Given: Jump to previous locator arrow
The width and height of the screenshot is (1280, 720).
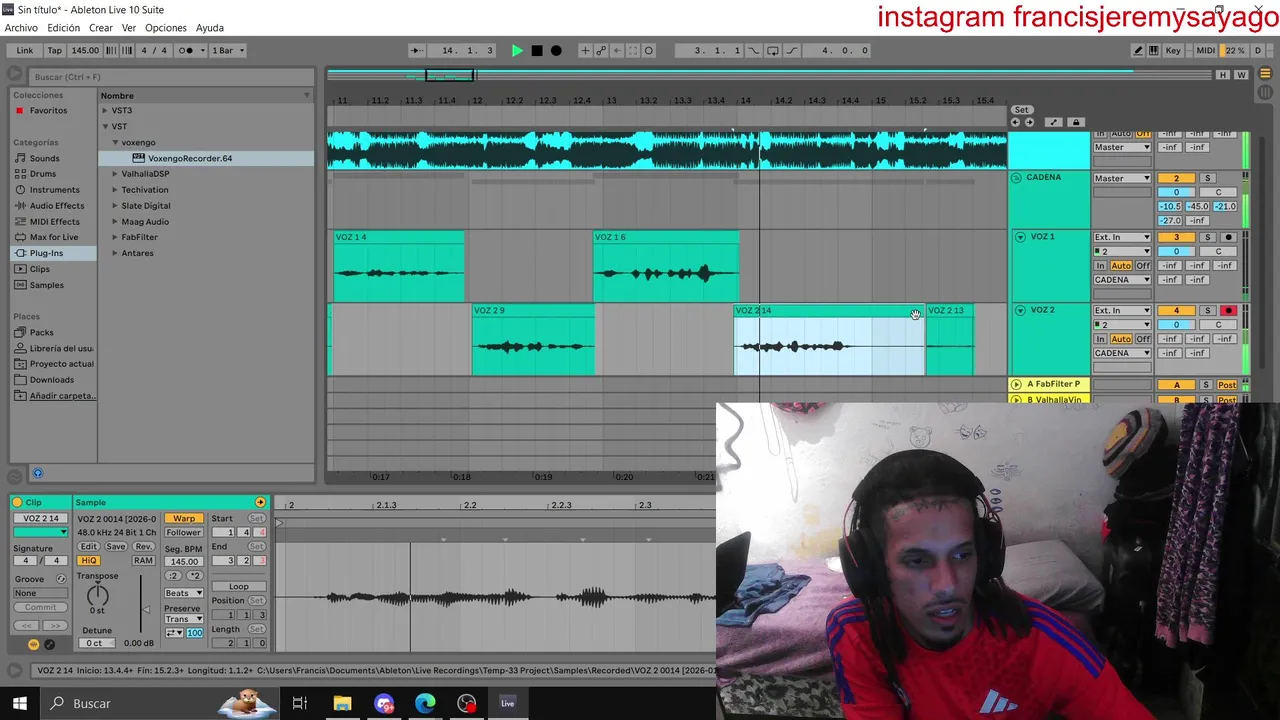Looking at the screenshot, I should (1015, 122).
